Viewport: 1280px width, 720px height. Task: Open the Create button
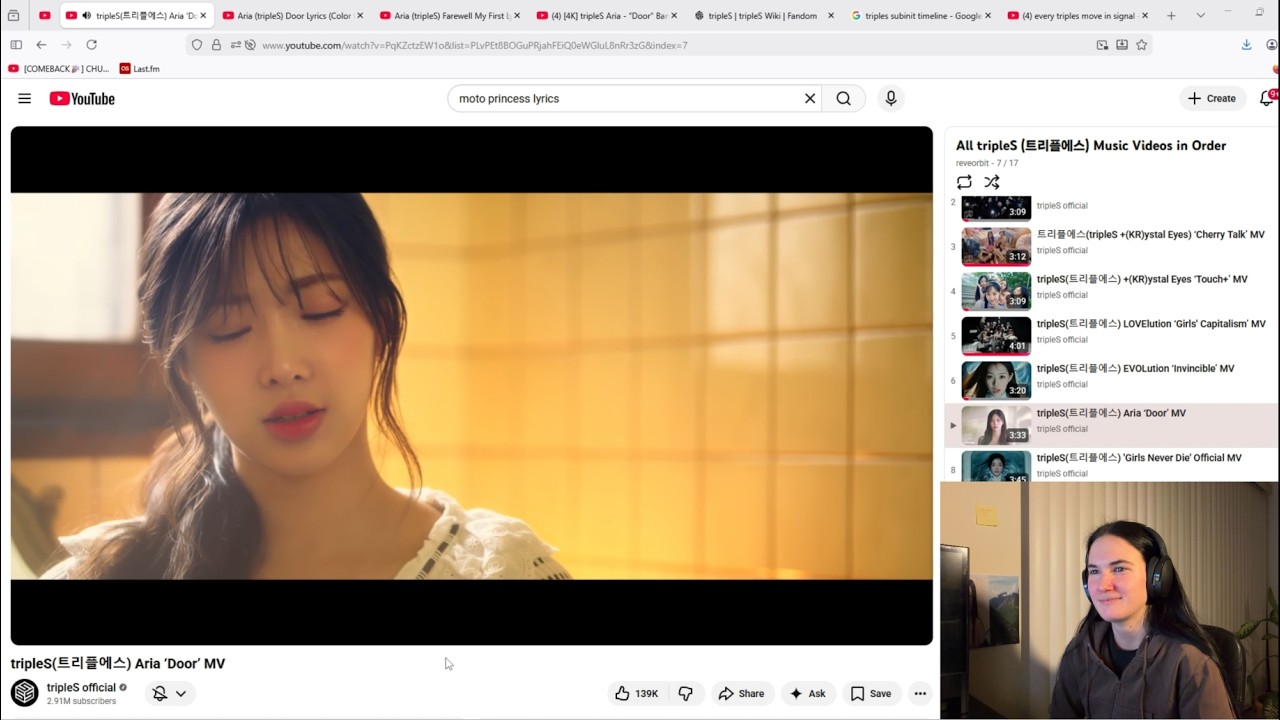click(1212, 98)
